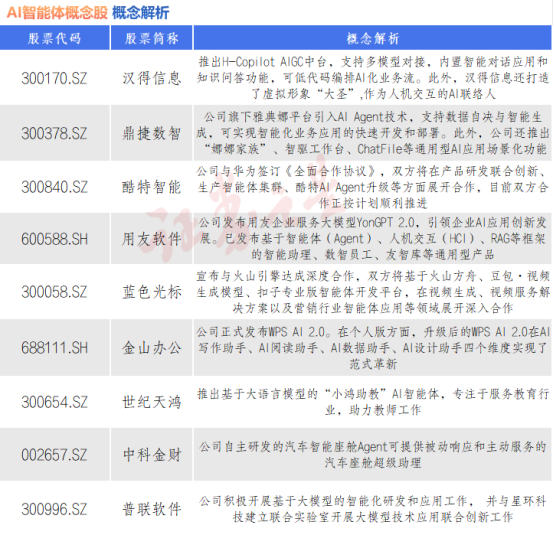Viewport: 554px width, 536px height.
Task: Select stock code 300840.SZ
Action: click(54, 187)
